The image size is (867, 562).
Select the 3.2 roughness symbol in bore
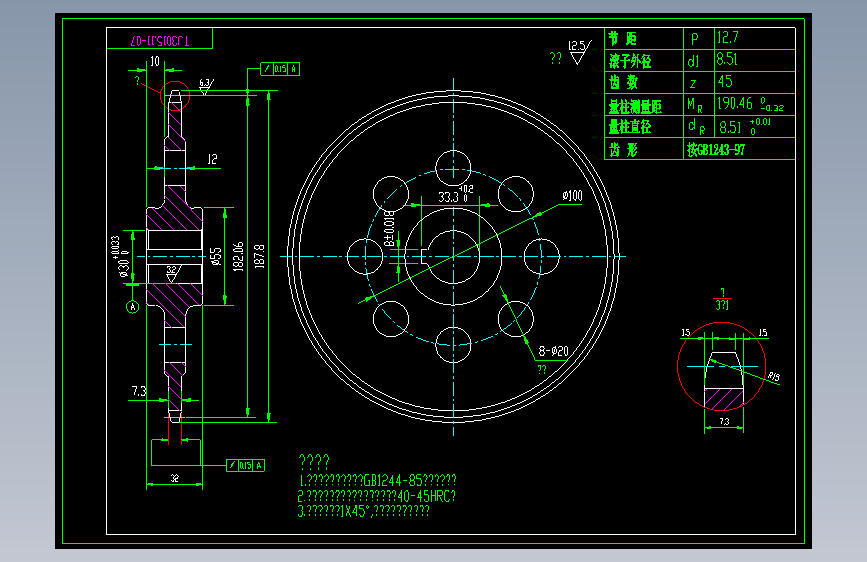click(x=173, y=274)
